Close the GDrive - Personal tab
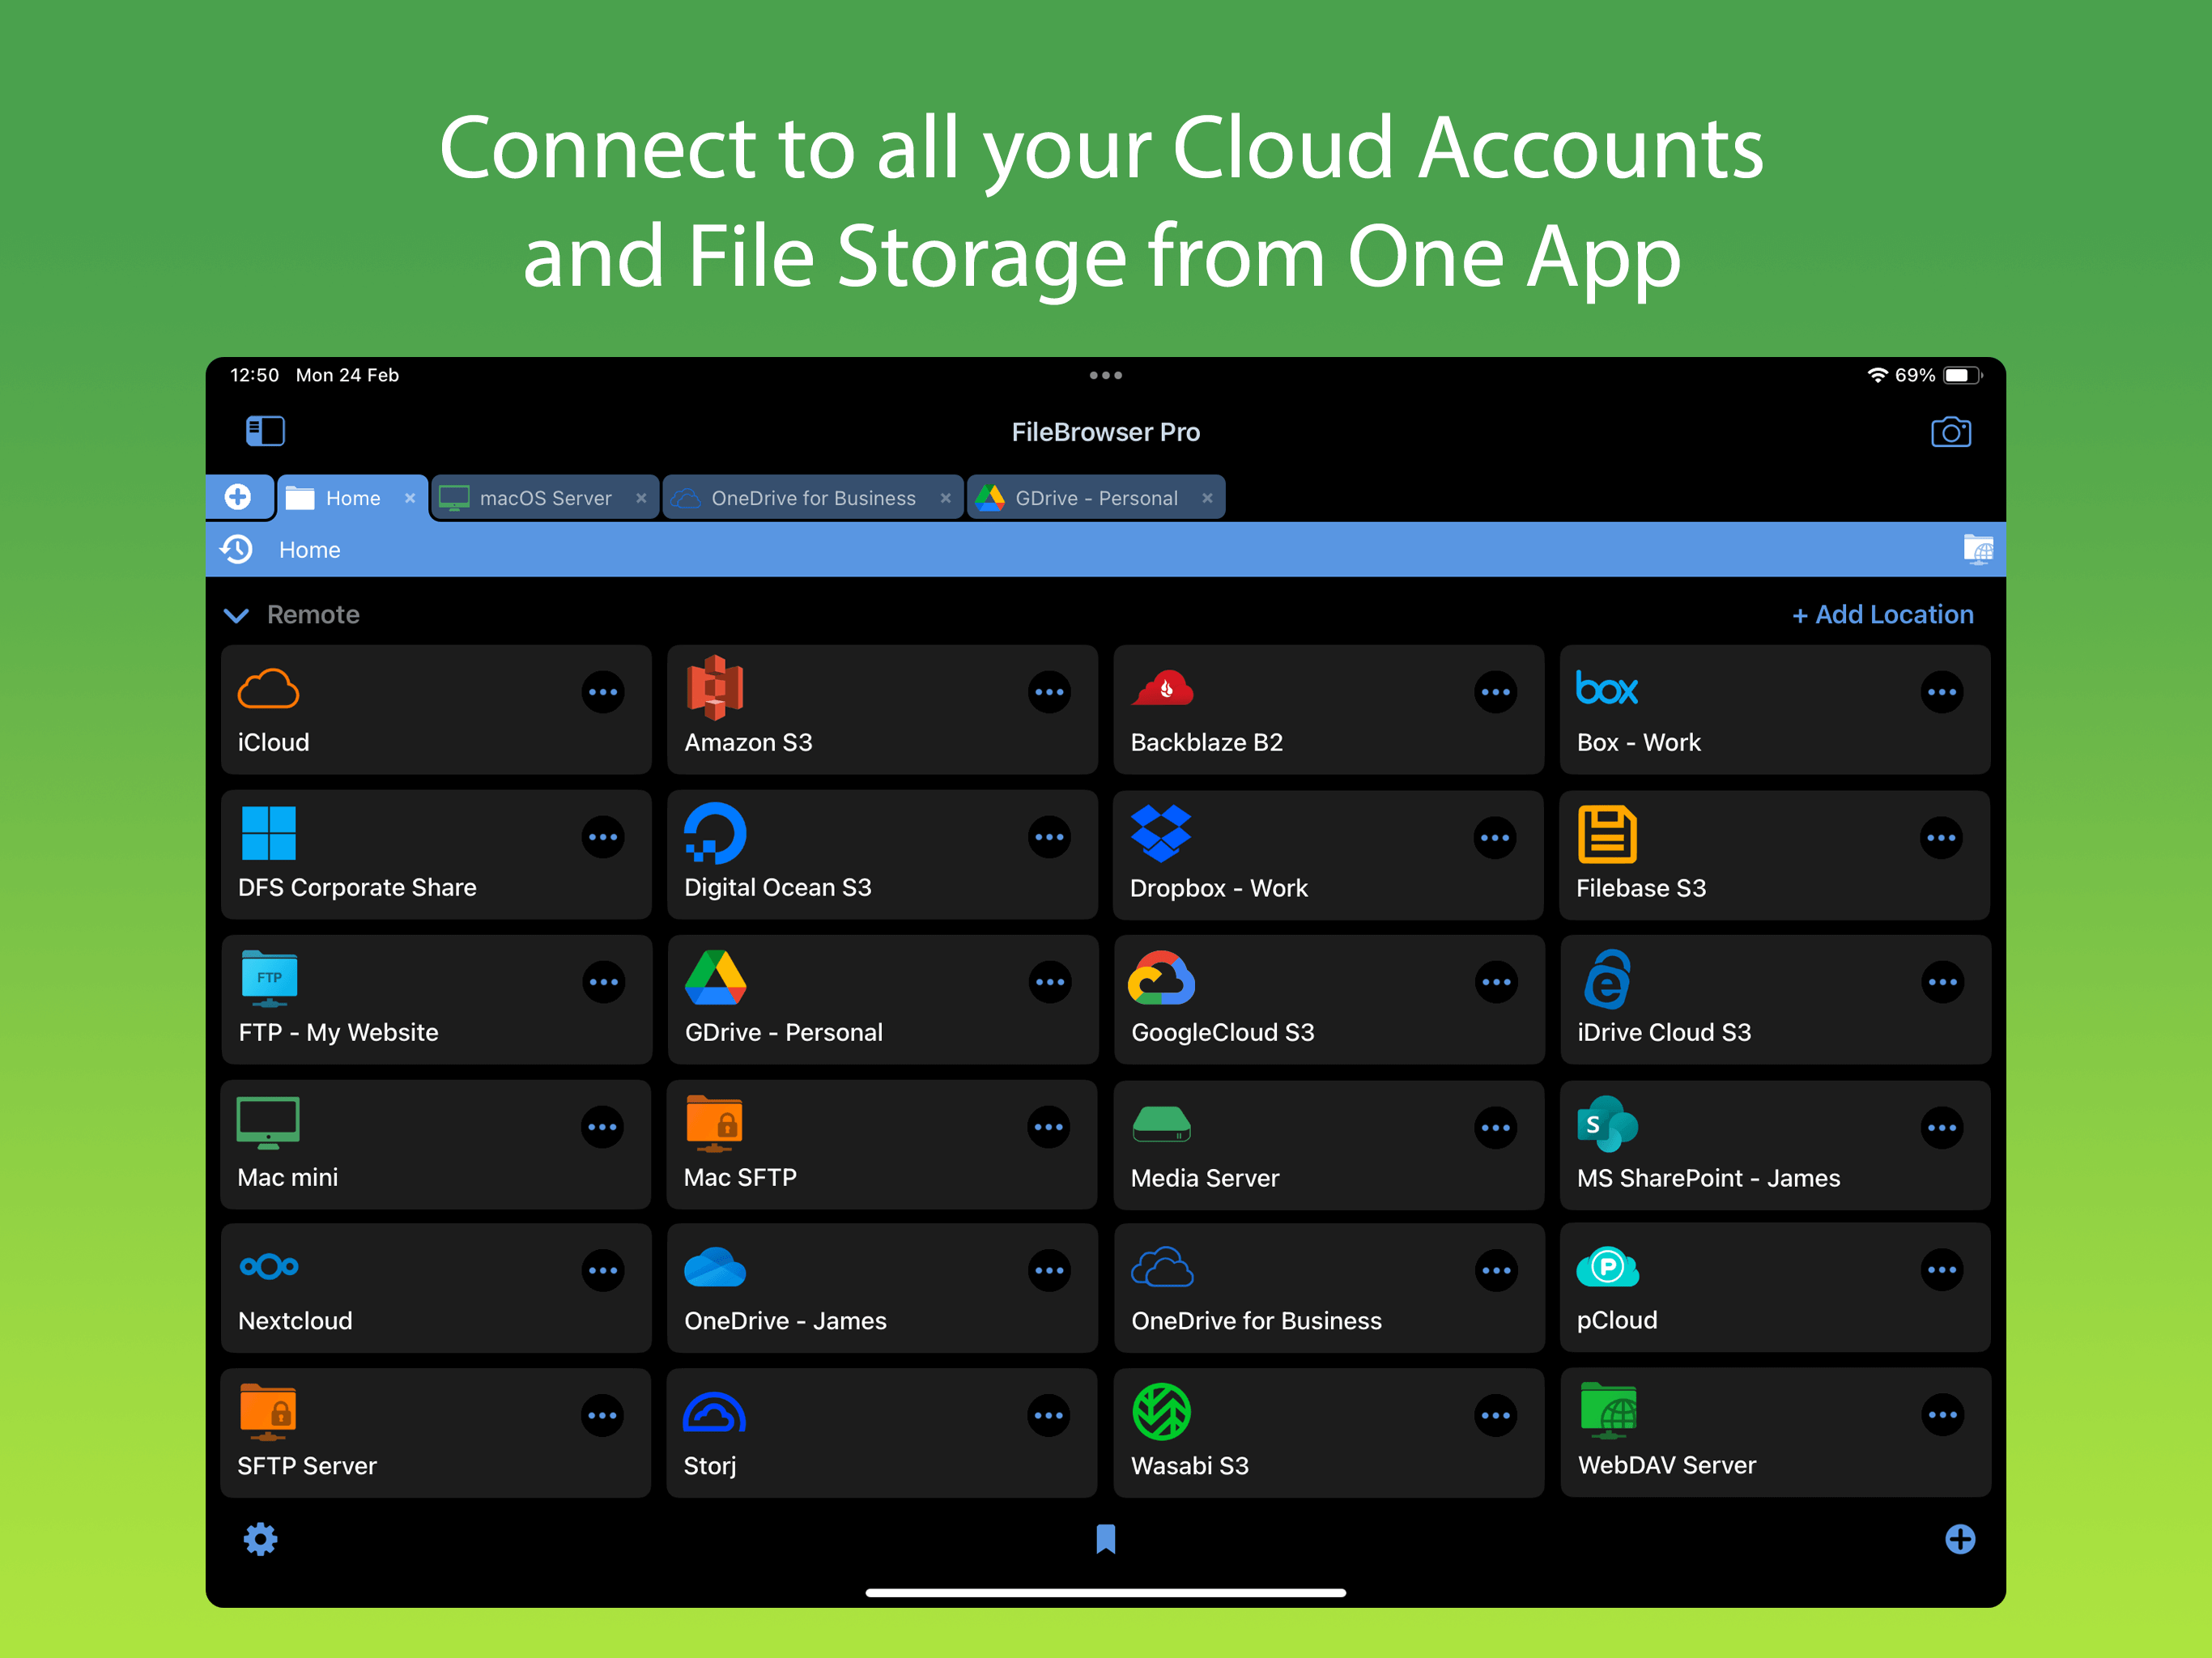Viewport: 2212px width, 1658px height. click(x=1207, y=498)
